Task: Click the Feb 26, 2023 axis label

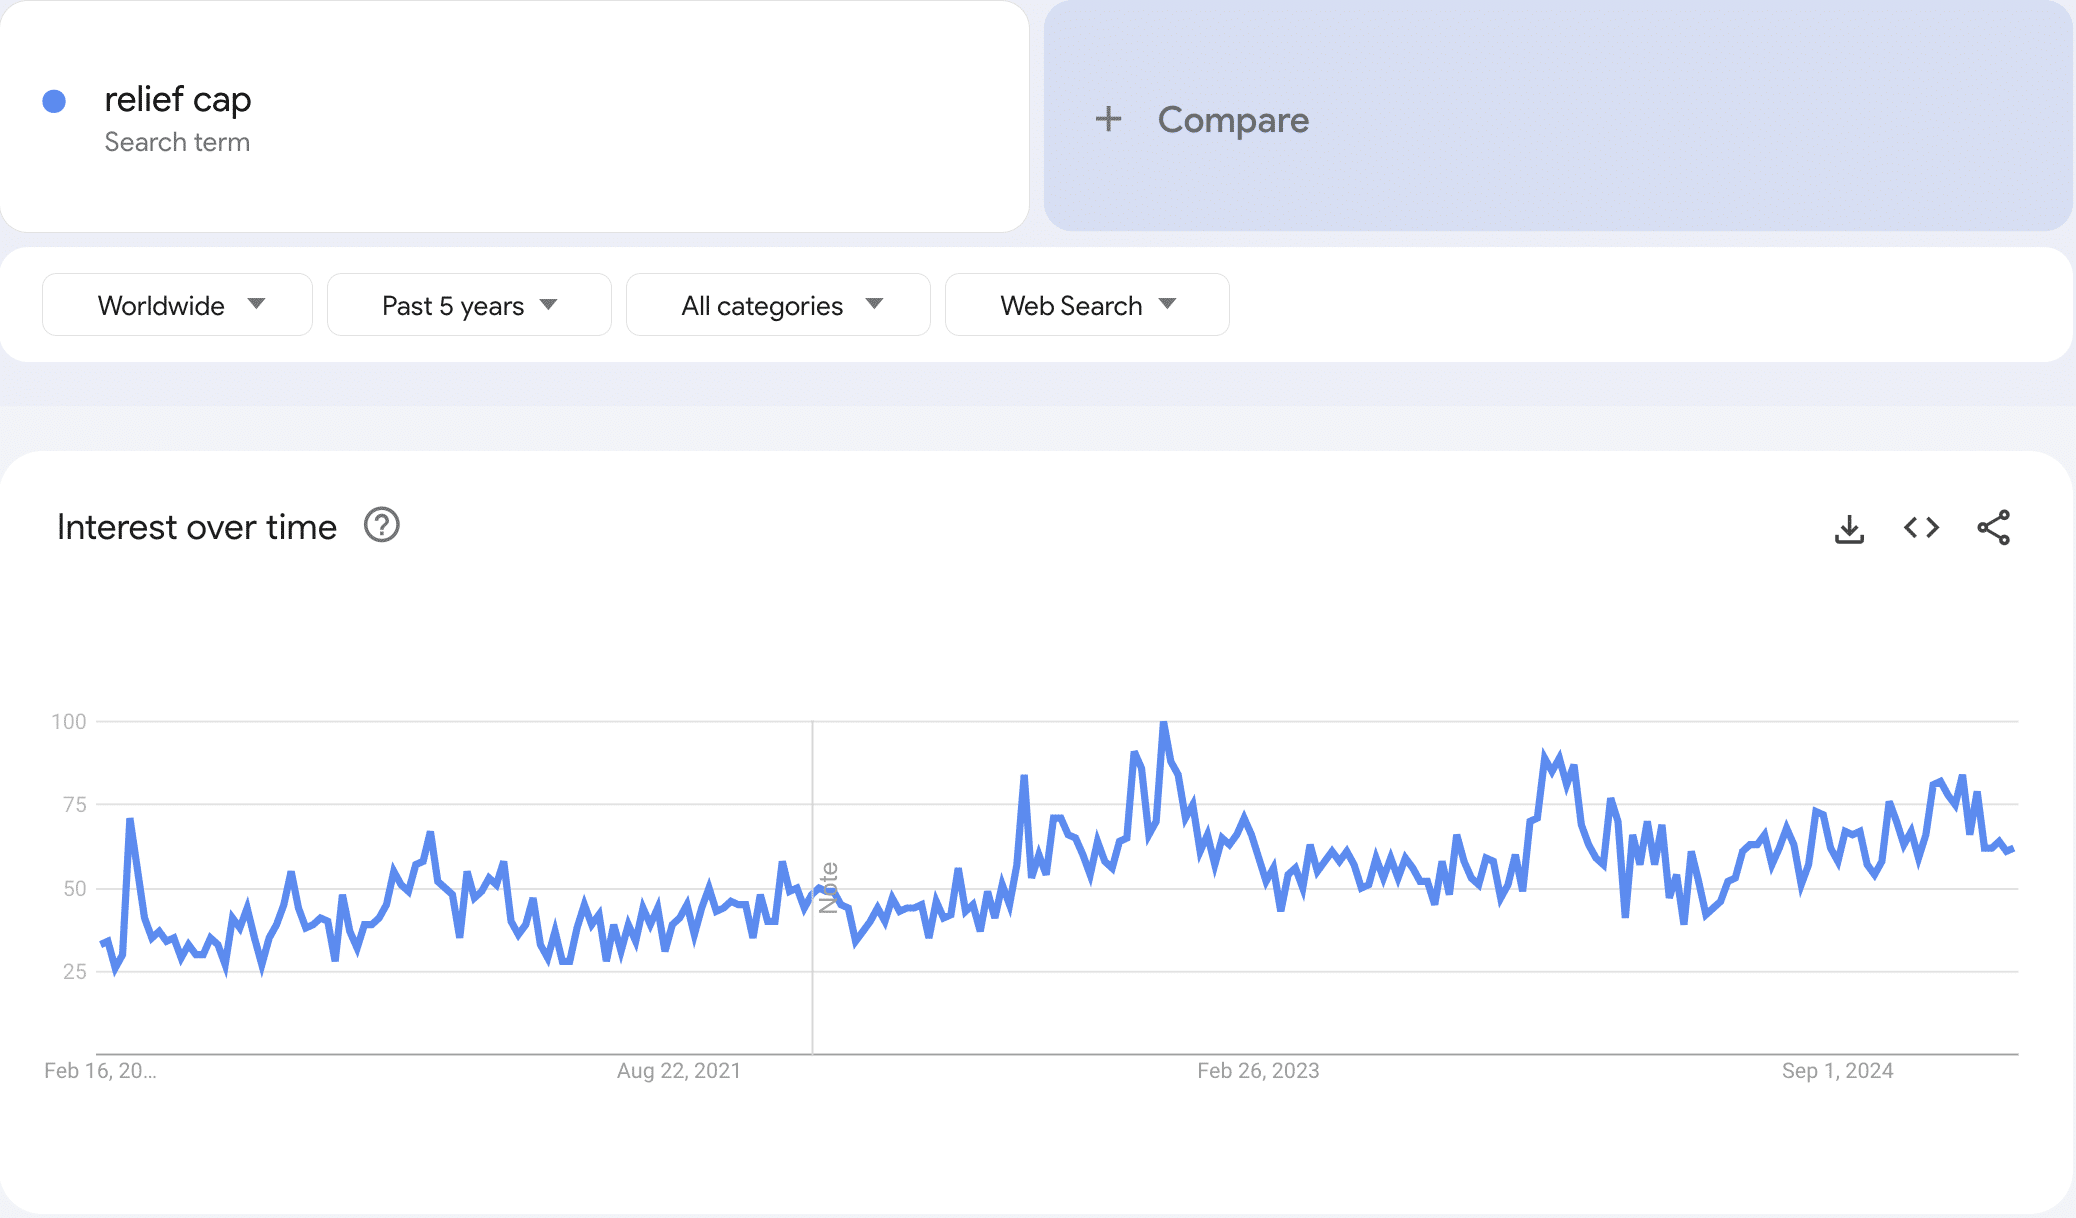Action: coord(1258,1071)
